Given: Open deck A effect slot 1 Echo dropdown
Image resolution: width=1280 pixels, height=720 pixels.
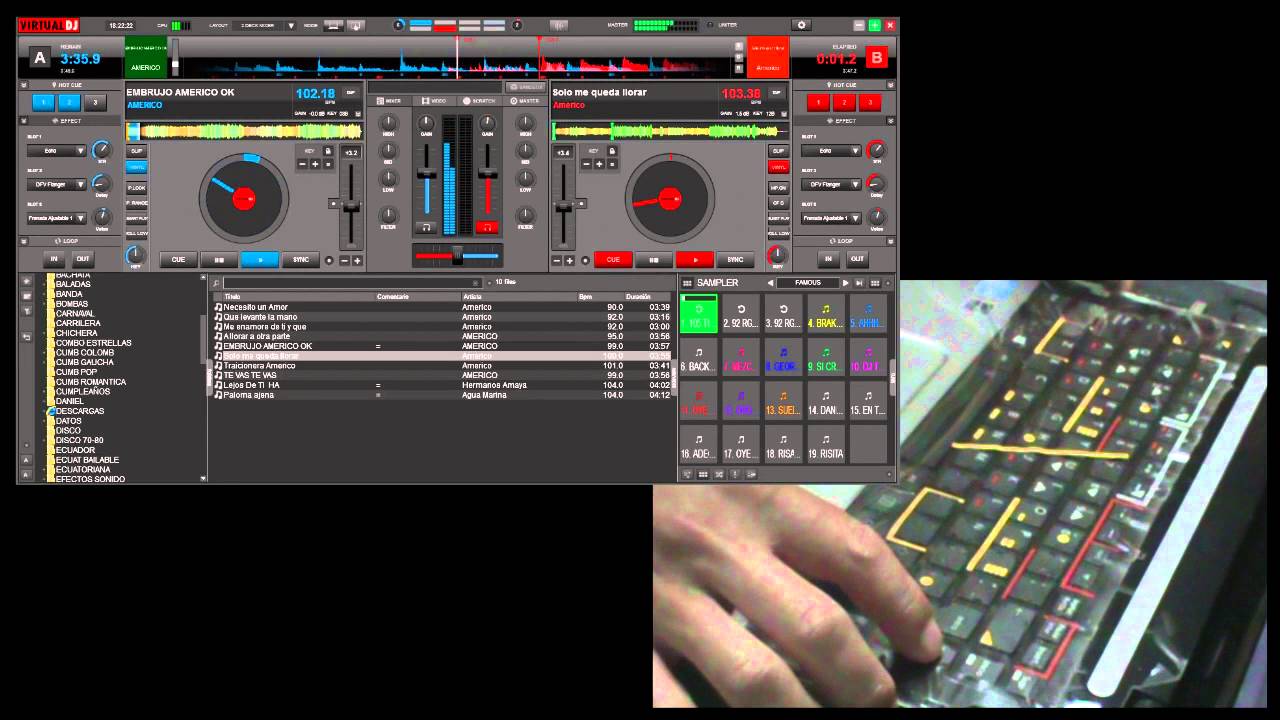Looking at the screenshot, I should pos(57,151).
